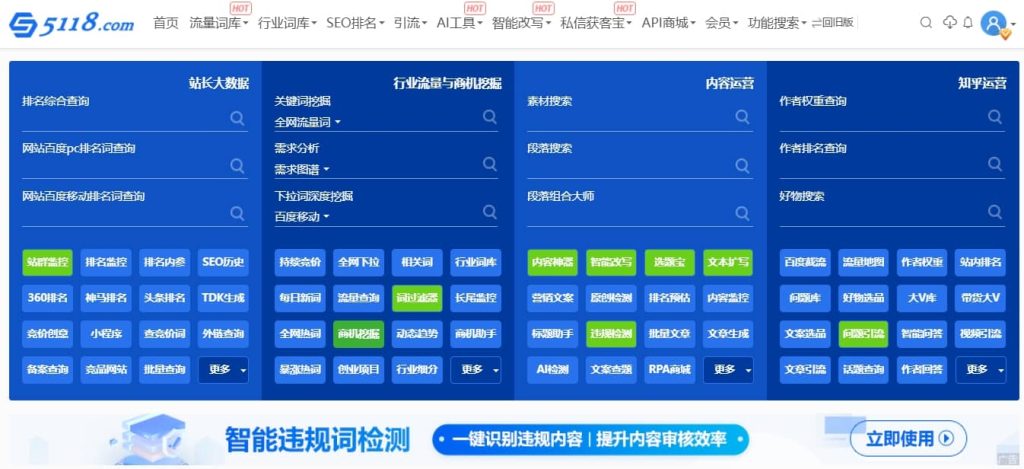Image resolution: width=1024 pixels, height=469 pixels.
Task: Click the green 内容神器 button
Action: (x=552, y=262)
